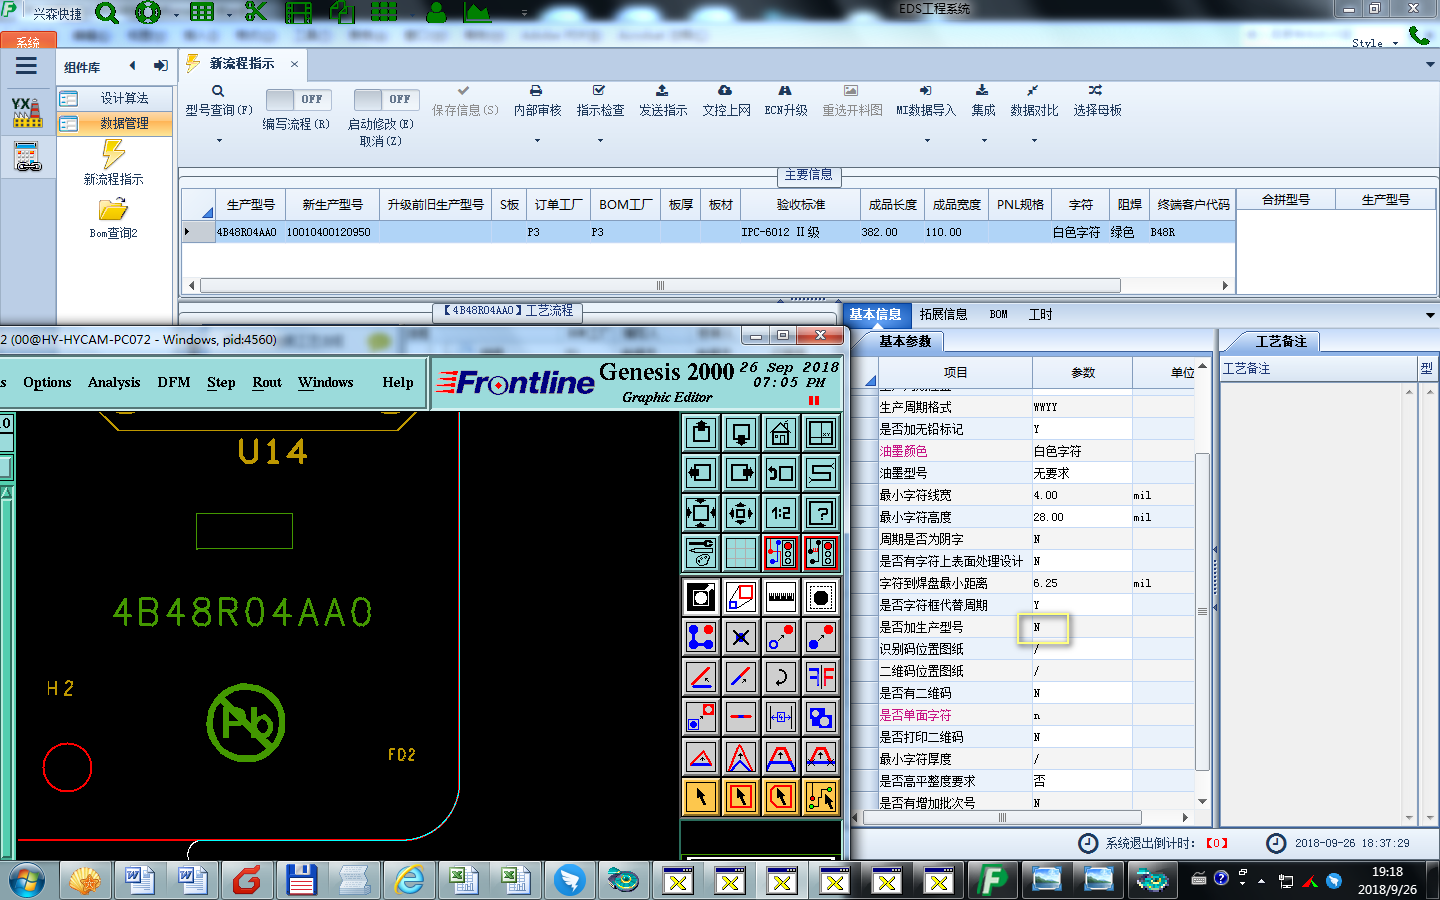Open Internet Explorer from the taskbar
This screenshot has height=900, width=1440.
click(x=409, y=880)
